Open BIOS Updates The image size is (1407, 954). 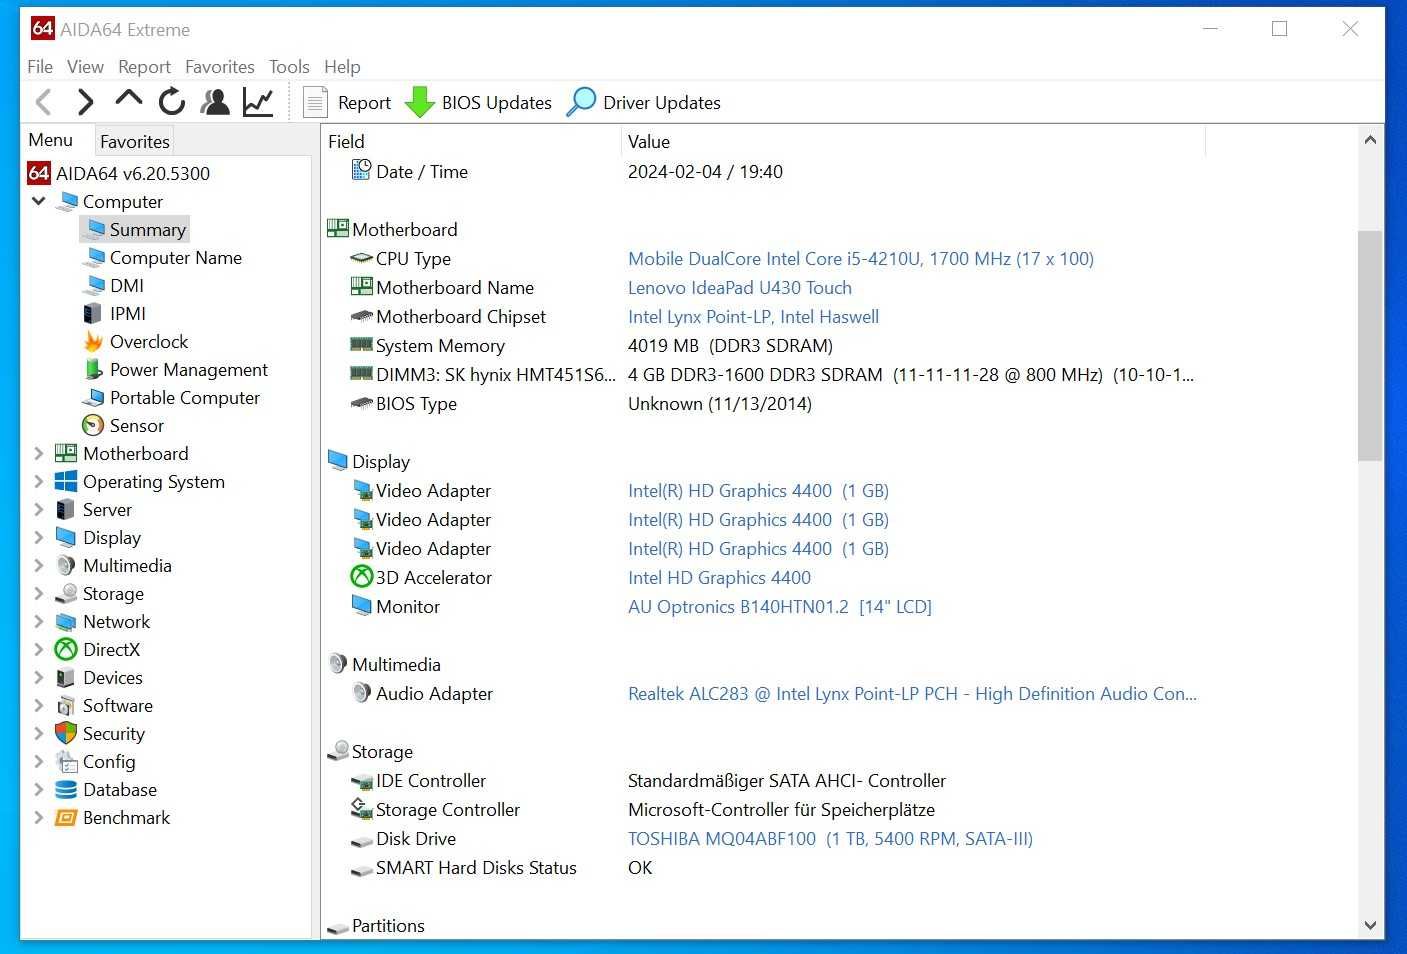click(x=478, y=102)
